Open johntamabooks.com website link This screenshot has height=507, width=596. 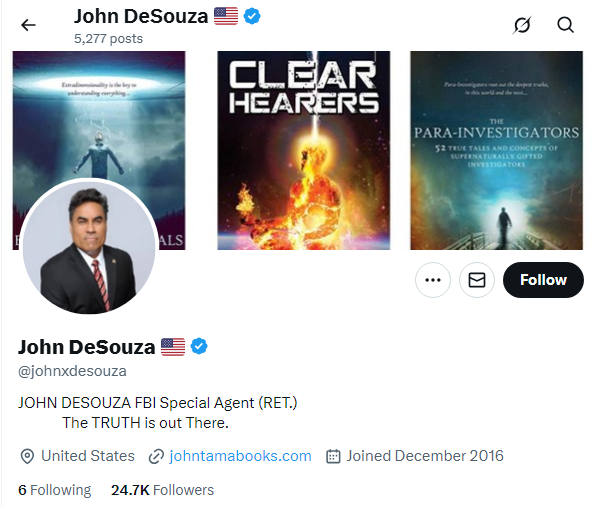[x=240, y=456]
